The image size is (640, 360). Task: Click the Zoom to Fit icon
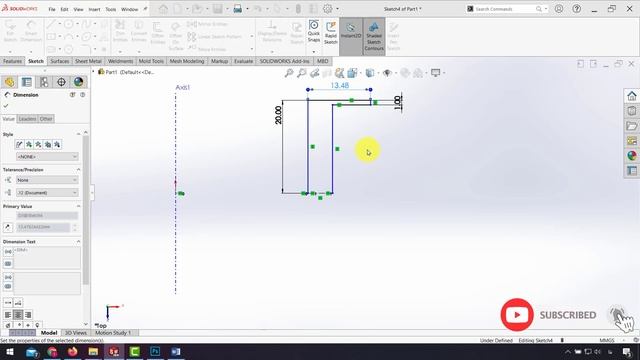(x=289, y=73)
